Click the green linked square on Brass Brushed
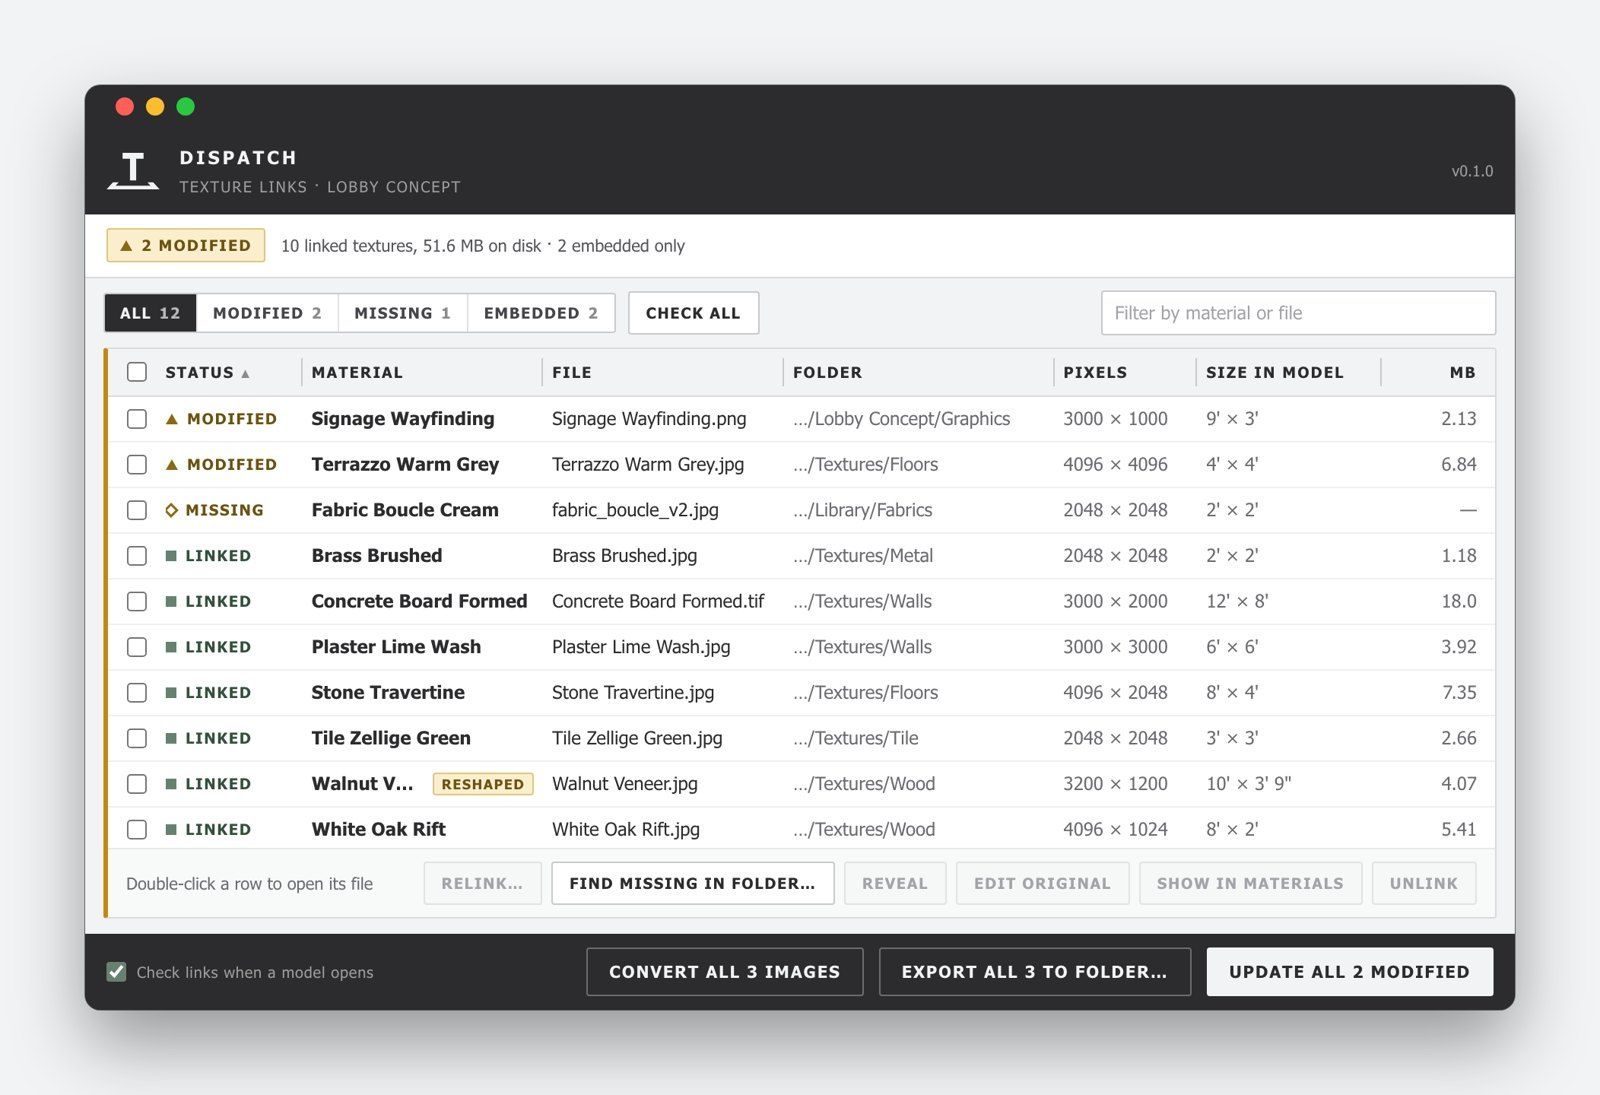 coord(171,556)
